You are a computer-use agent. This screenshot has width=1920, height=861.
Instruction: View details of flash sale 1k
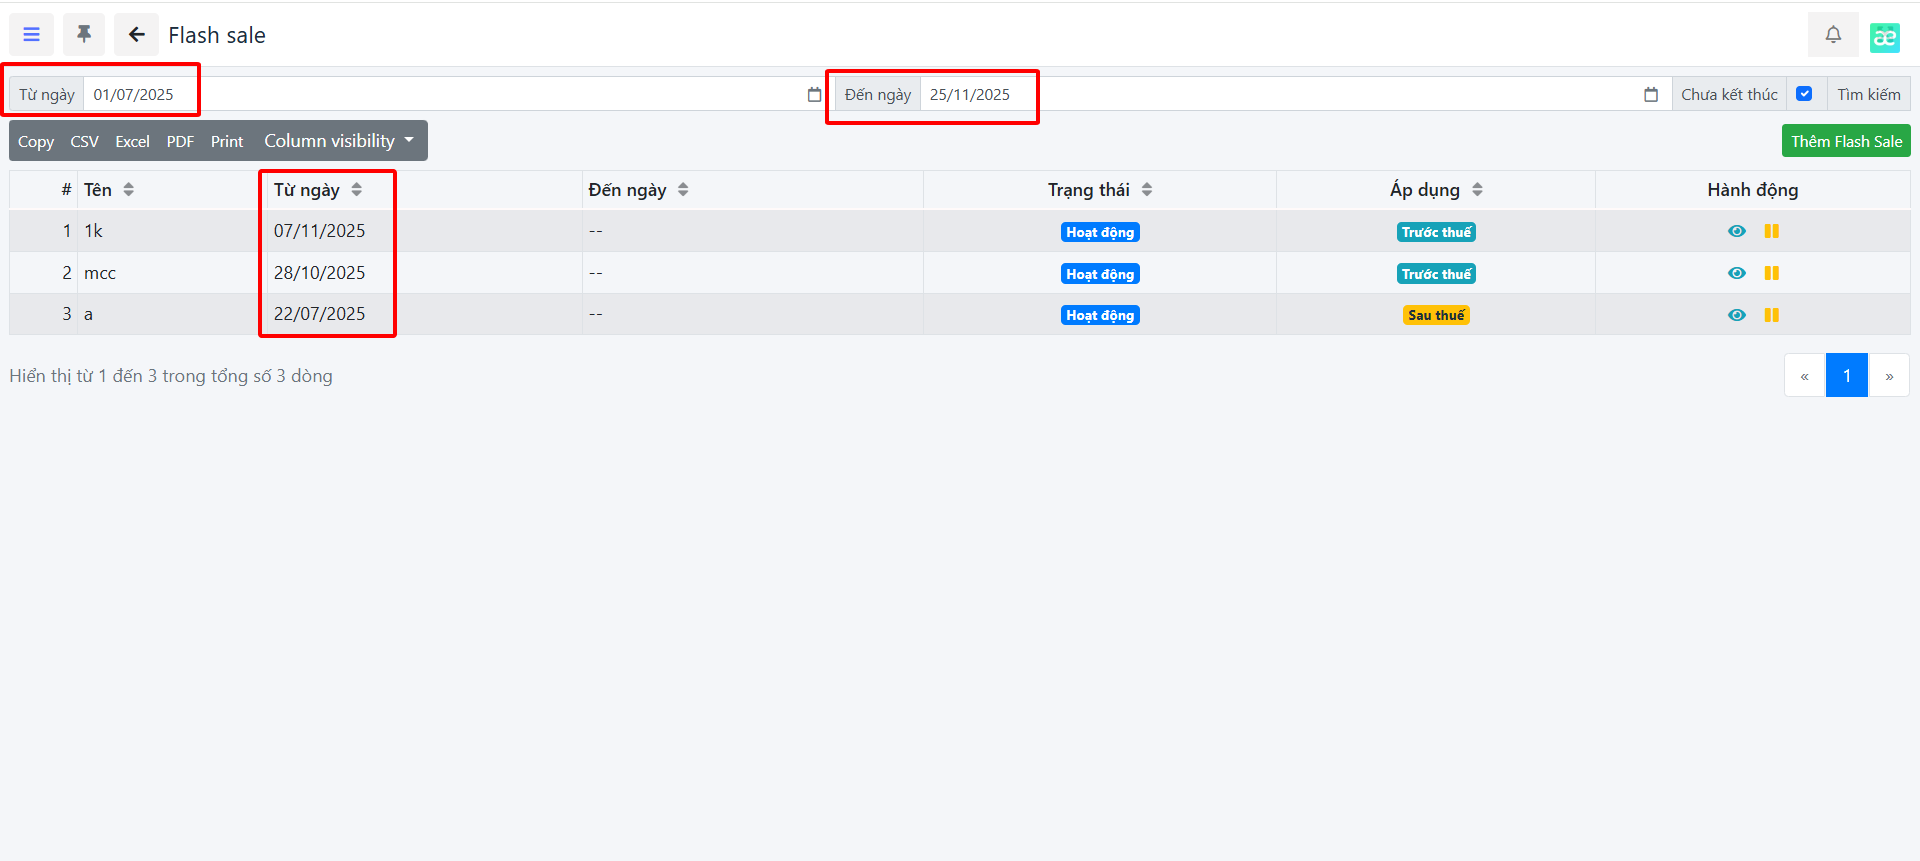pyautogui.click(x=1736, y=231)
